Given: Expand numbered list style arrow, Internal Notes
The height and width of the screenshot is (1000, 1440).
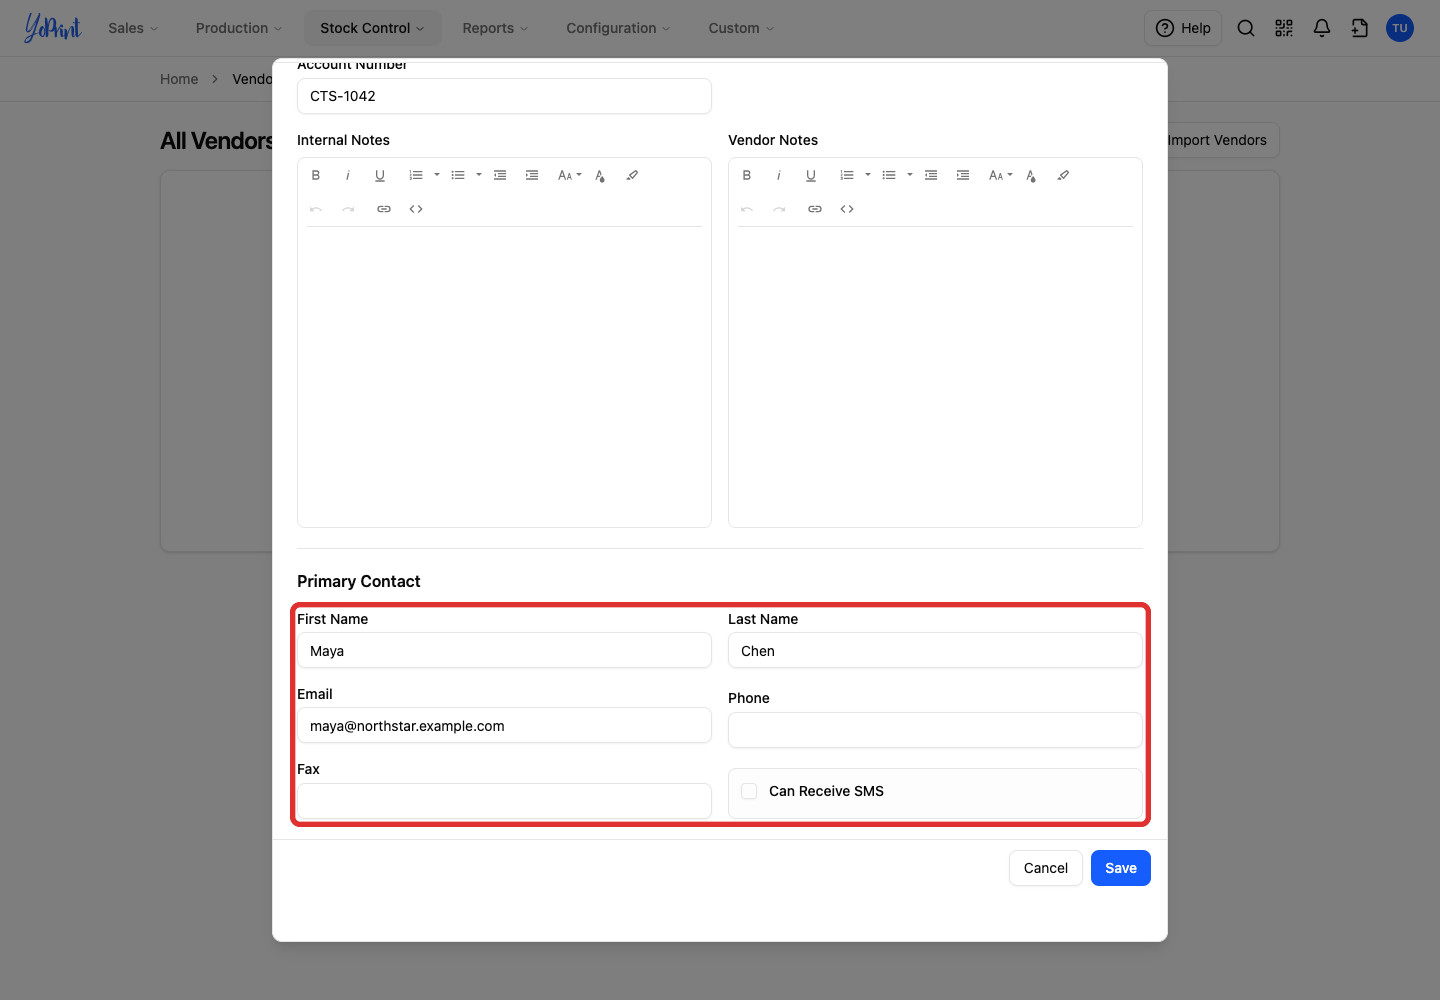Looking at the screenshot, I should [x=437, y=175].
